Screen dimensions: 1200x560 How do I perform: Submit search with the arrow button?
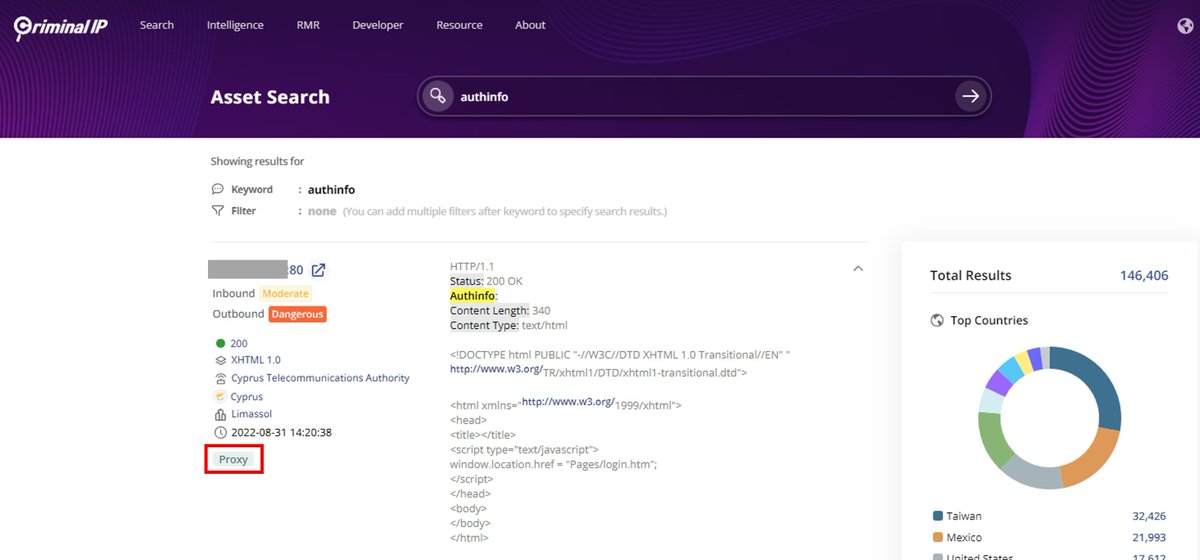[x=970, y=97]
